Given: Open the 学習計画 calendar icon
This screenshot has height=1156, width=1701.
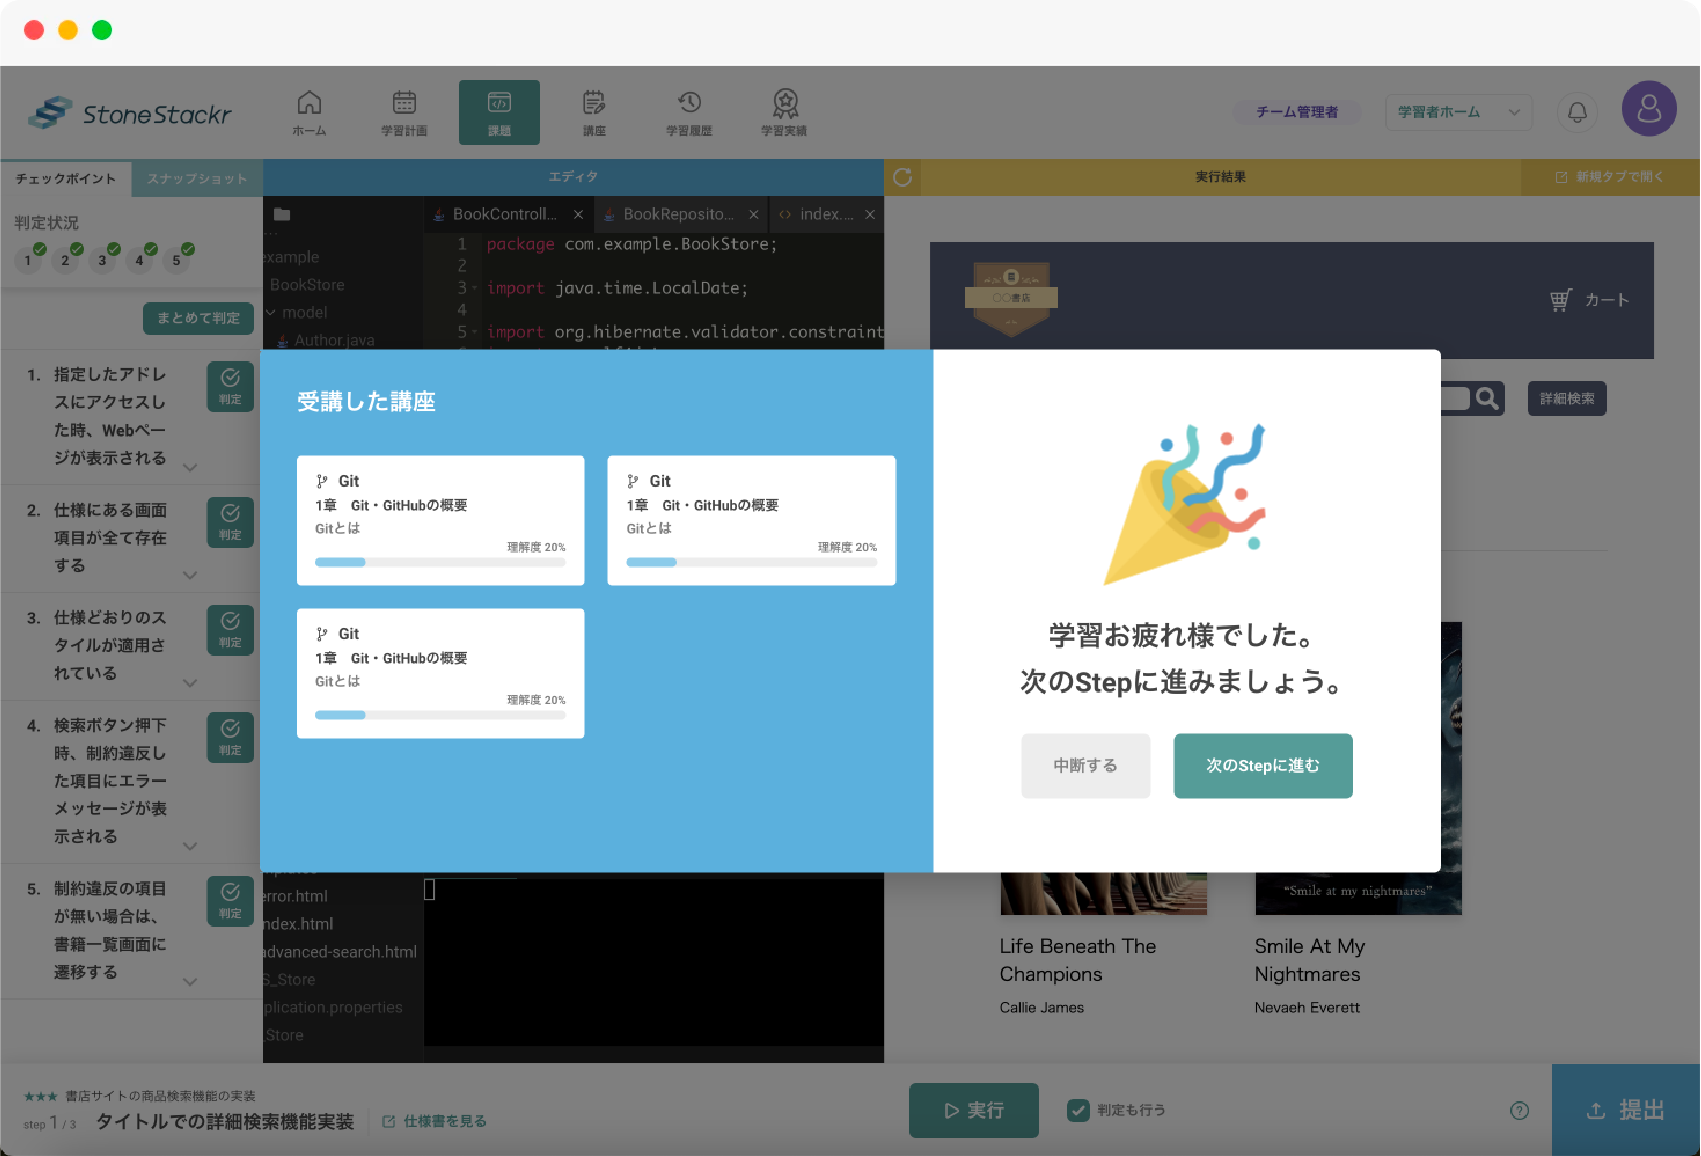Looking at the screenshot, I should pos(404,113).
